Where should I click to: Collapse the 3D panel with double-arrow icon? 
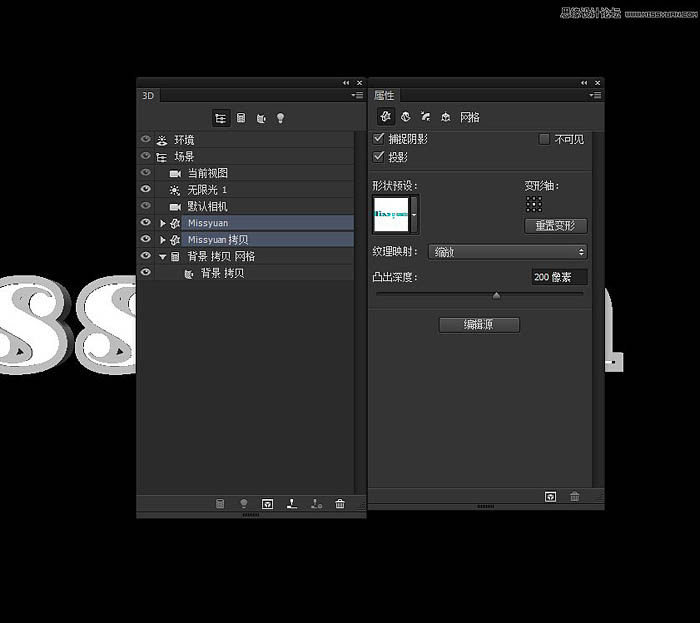pyautogui.click(x=346, y=83)
